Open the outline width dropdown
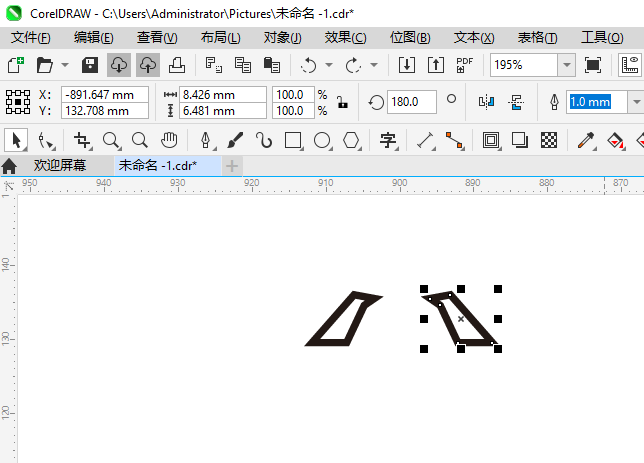Viewport: 644px width, 463px height. (x=636, y=102)
